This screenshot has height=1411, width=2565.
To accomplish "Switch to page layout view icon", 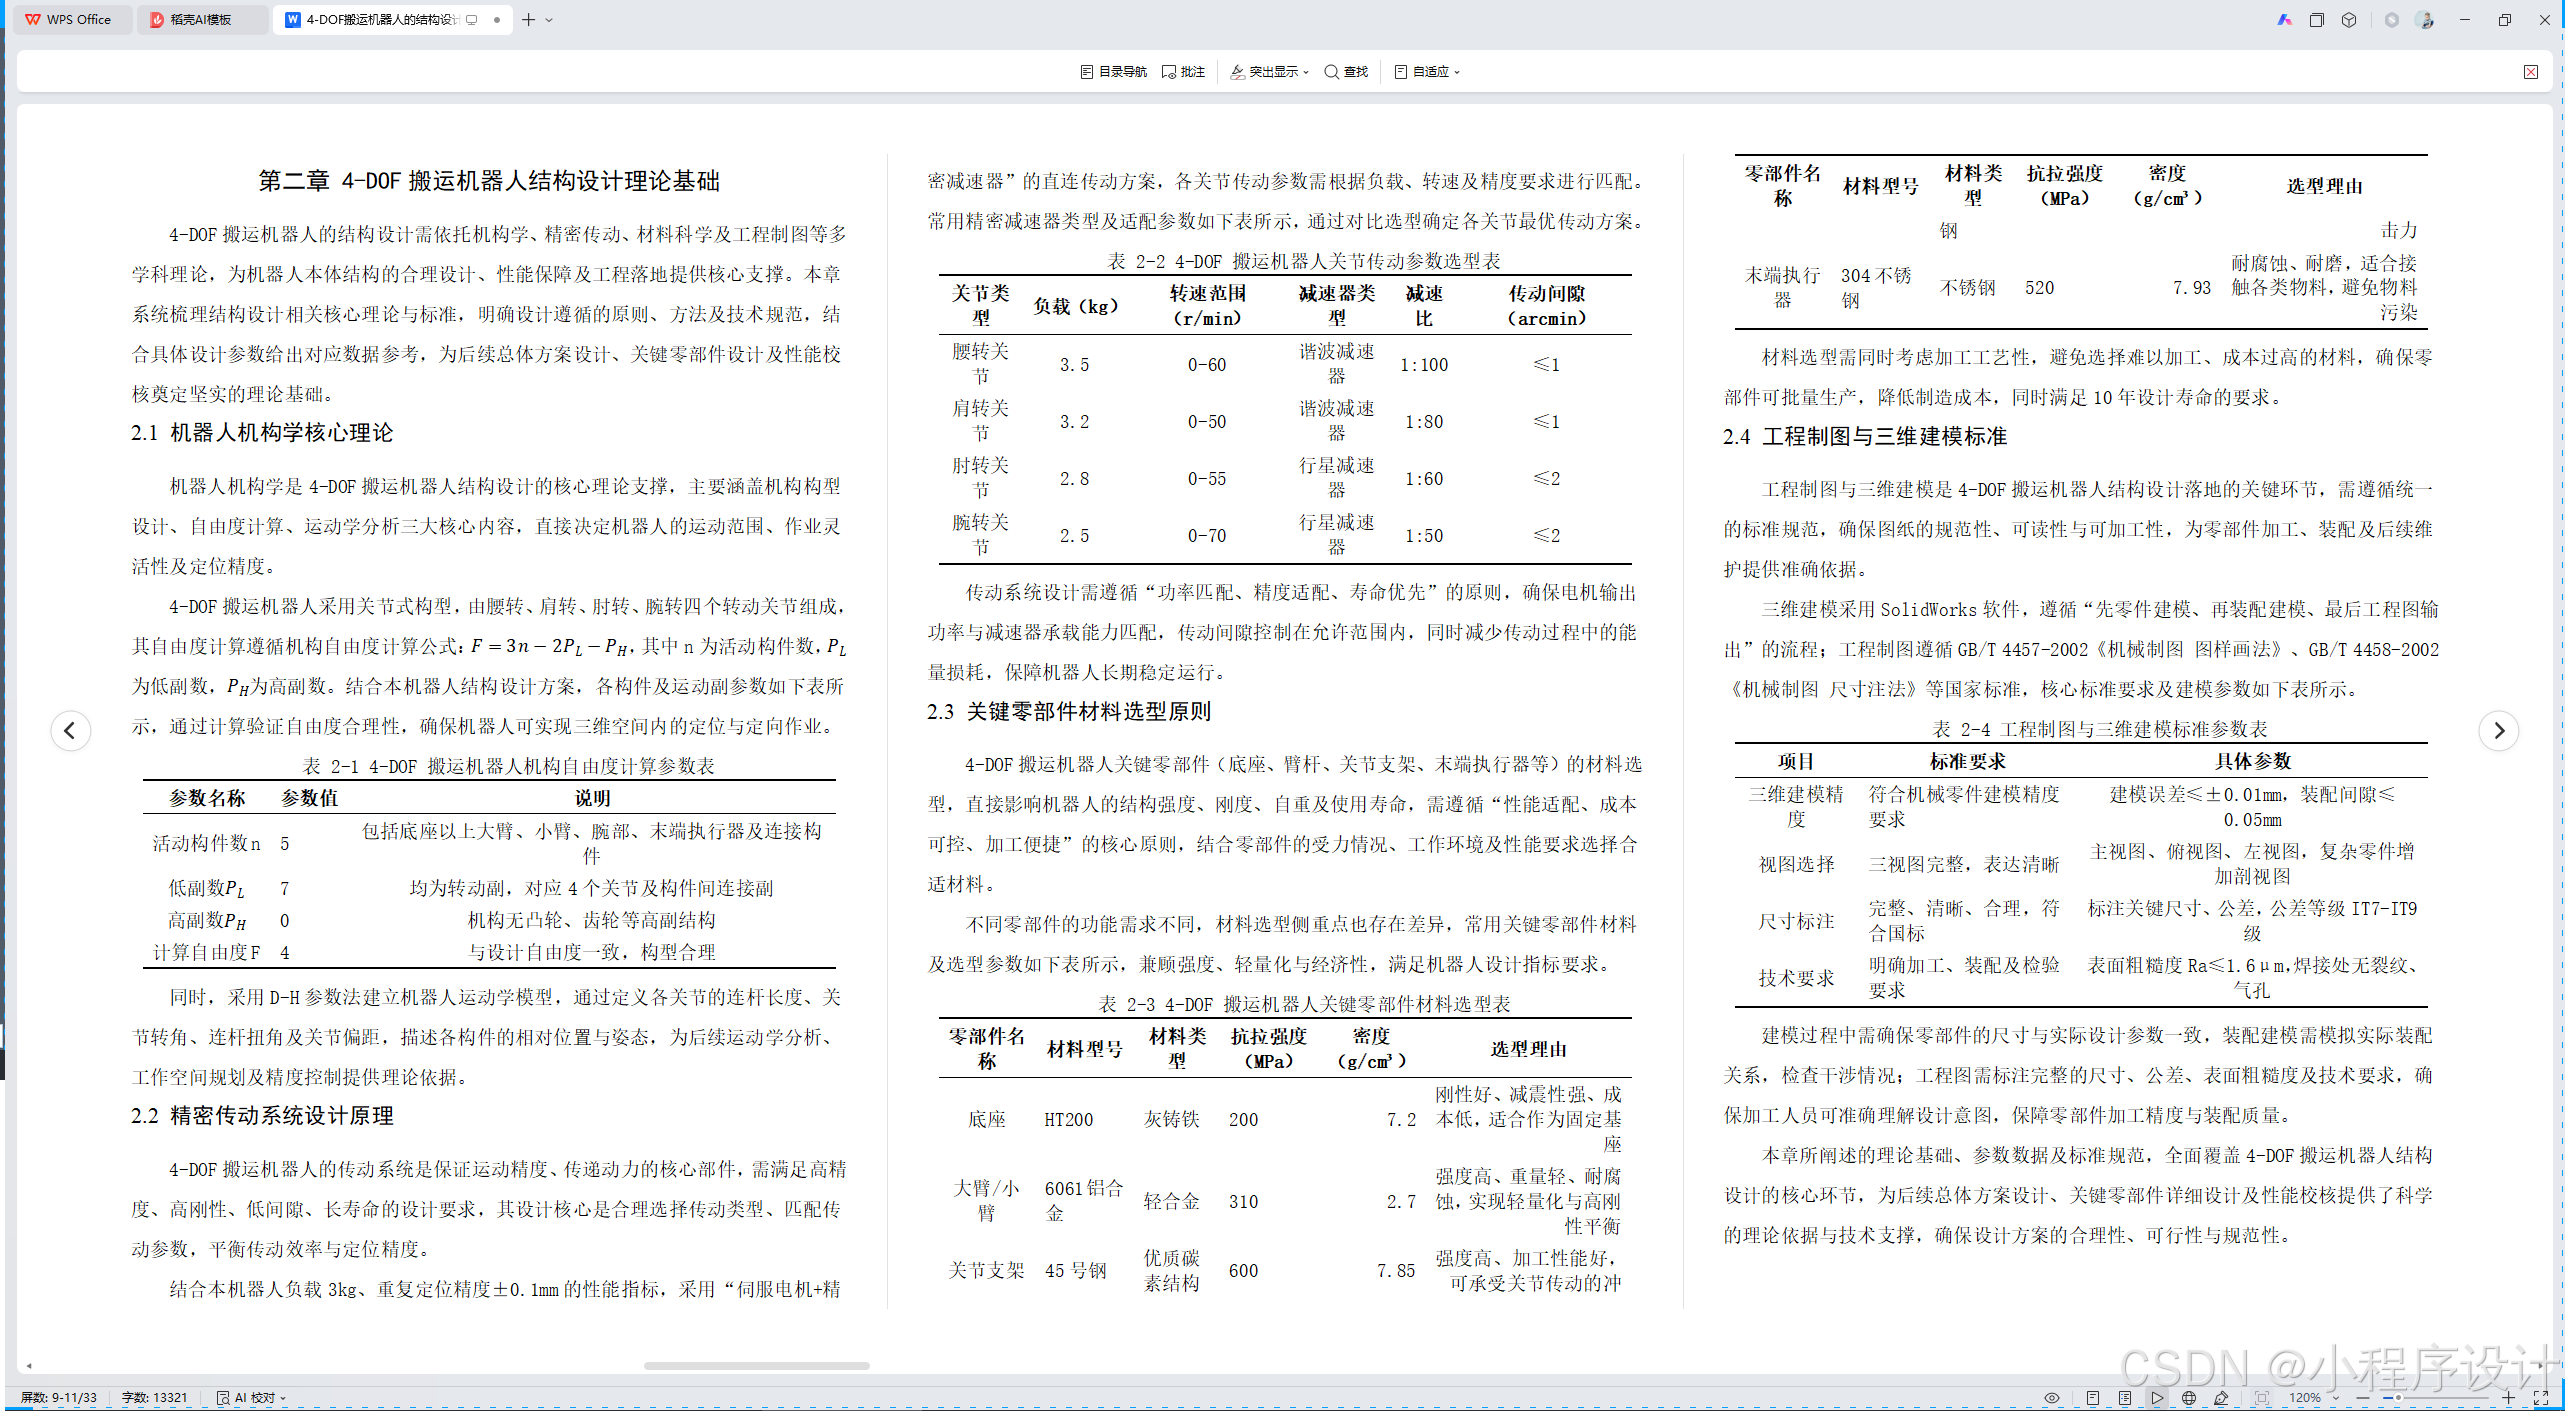I will coord(2092,1397).
